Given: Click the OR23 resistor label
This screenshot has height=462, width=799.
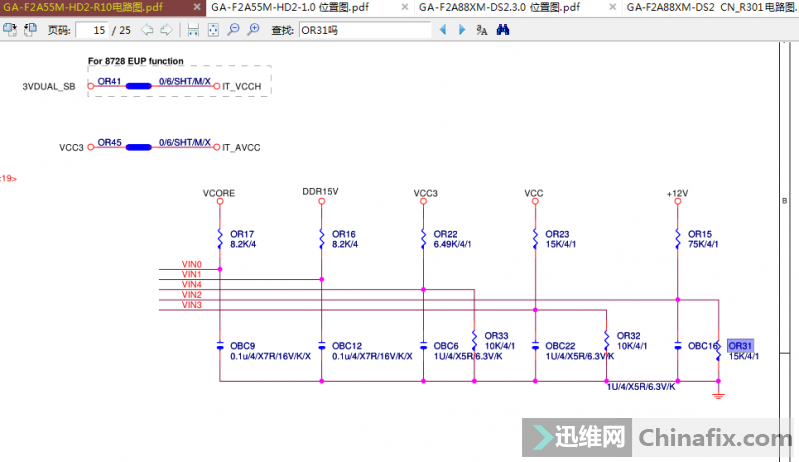Looking at the screenshot, I should 557,234.
